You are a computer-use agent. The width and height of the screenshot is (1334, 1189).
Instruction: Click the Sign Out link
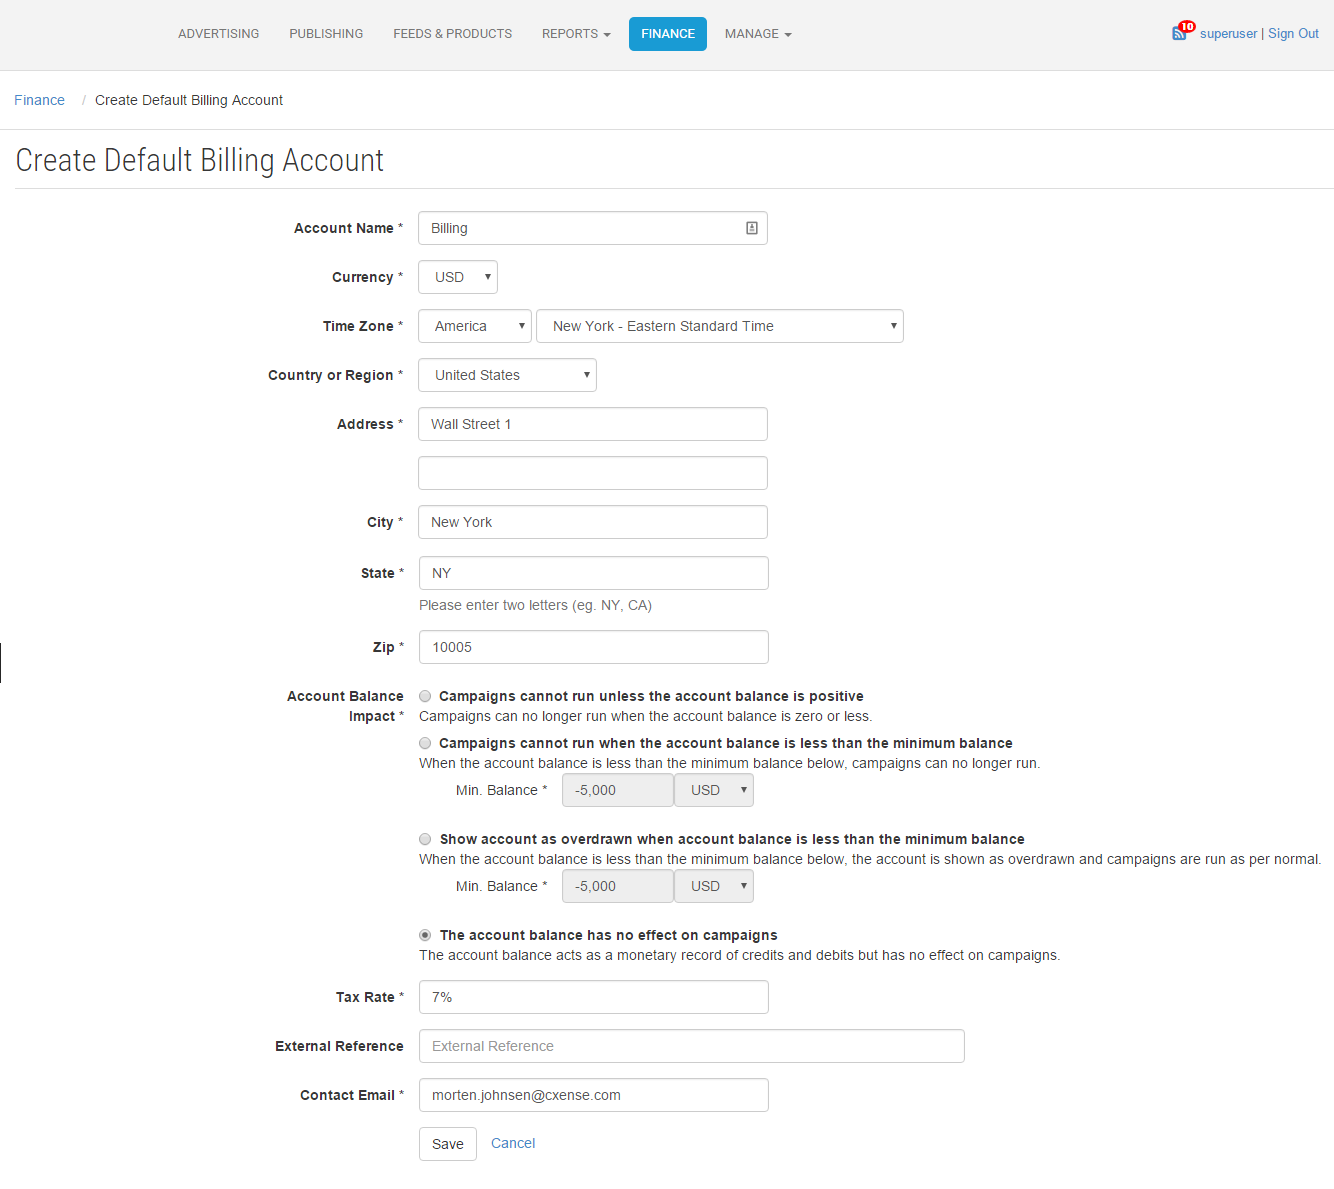click(x=1293, y=33)
